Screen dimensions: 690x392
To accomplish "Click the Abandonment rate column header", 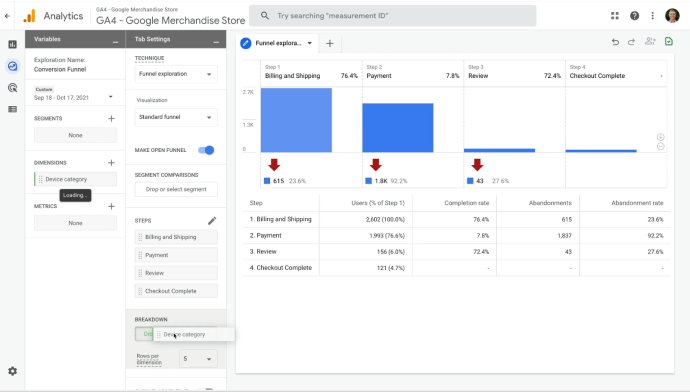I will tap(637, 203).
